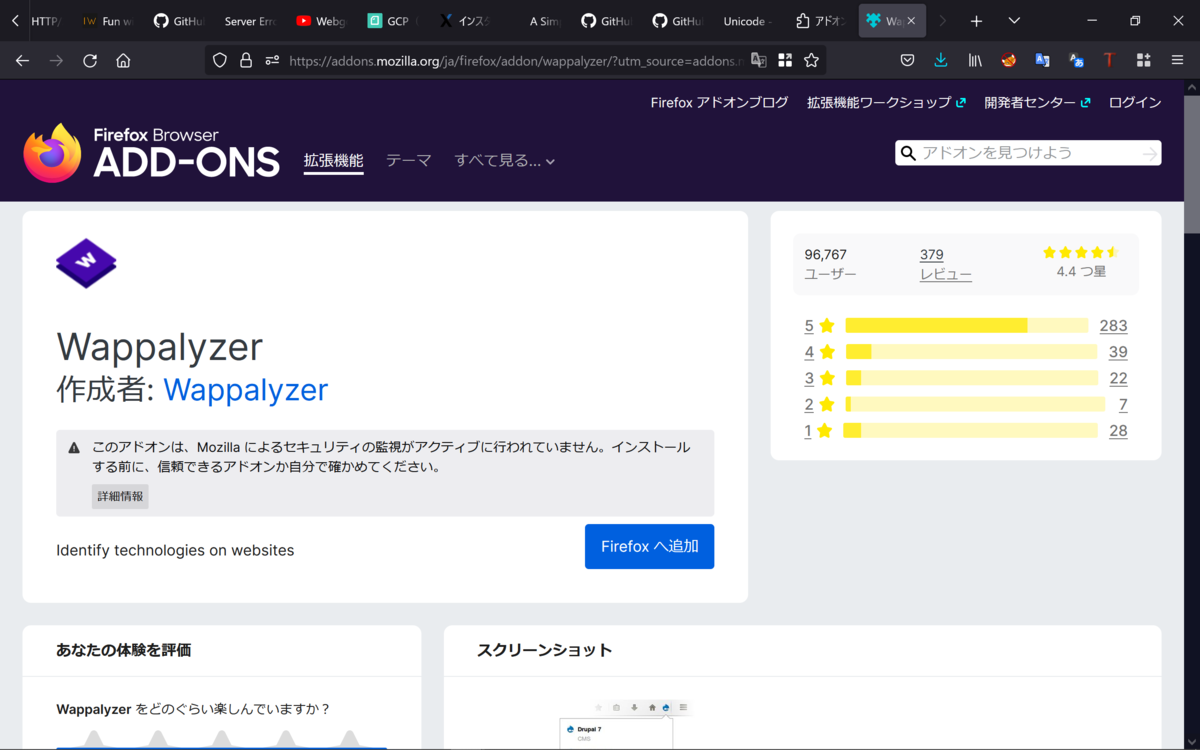Click the Firefox Browser Add-ons logo
The image size is (1200, 750).
click(x=152, y=153)
